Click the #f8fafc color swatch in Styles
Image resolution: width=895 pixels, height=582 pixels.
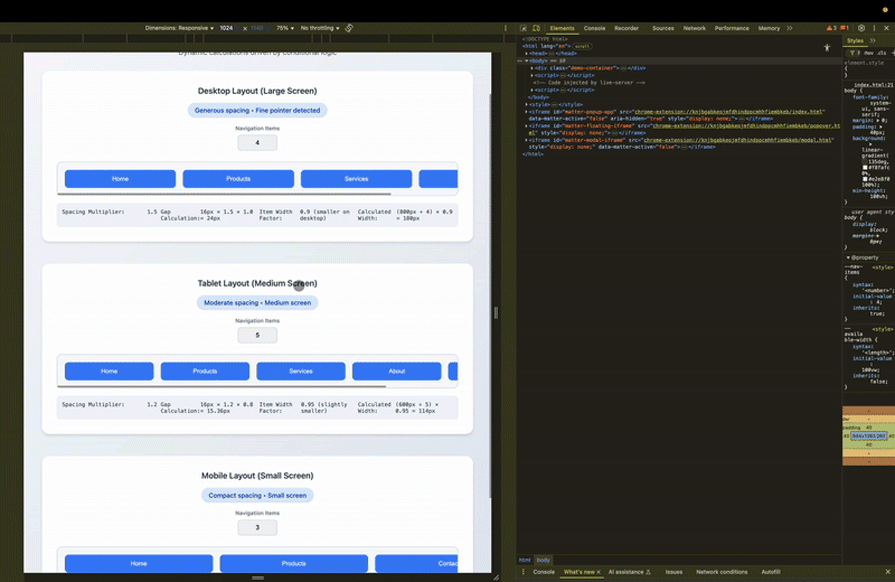tap(865, 167)
